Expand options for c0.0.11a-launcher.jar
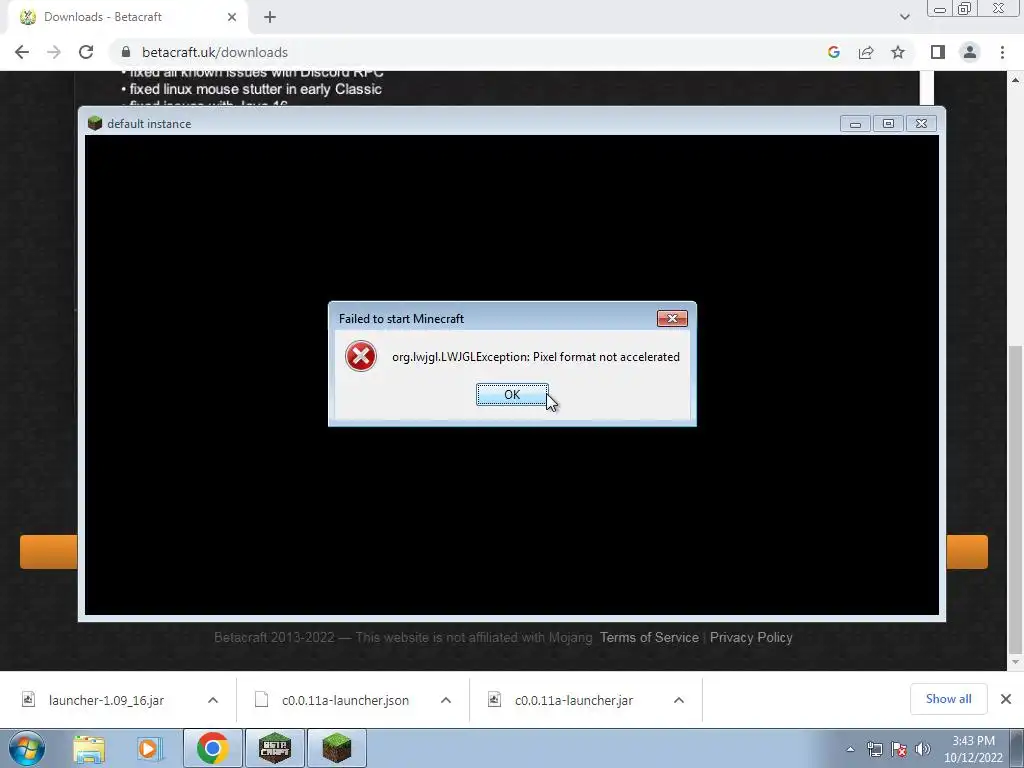 [x=679, y=700]
